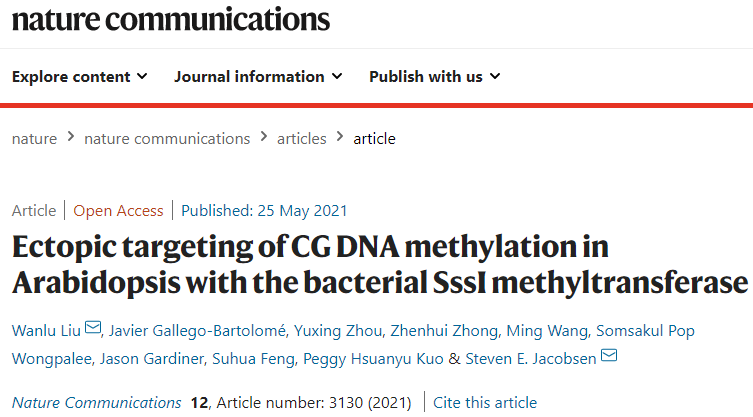
Task: Open the Journal information dropdown
Action: point(258,77)
